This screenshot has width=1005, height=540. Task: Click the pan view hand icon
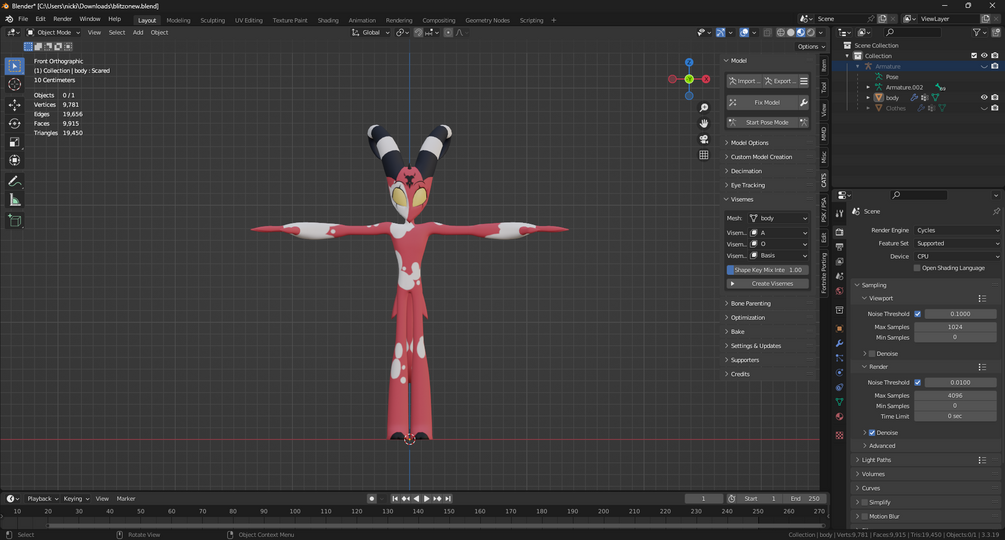pyautogui.click(x=704, y=123)
